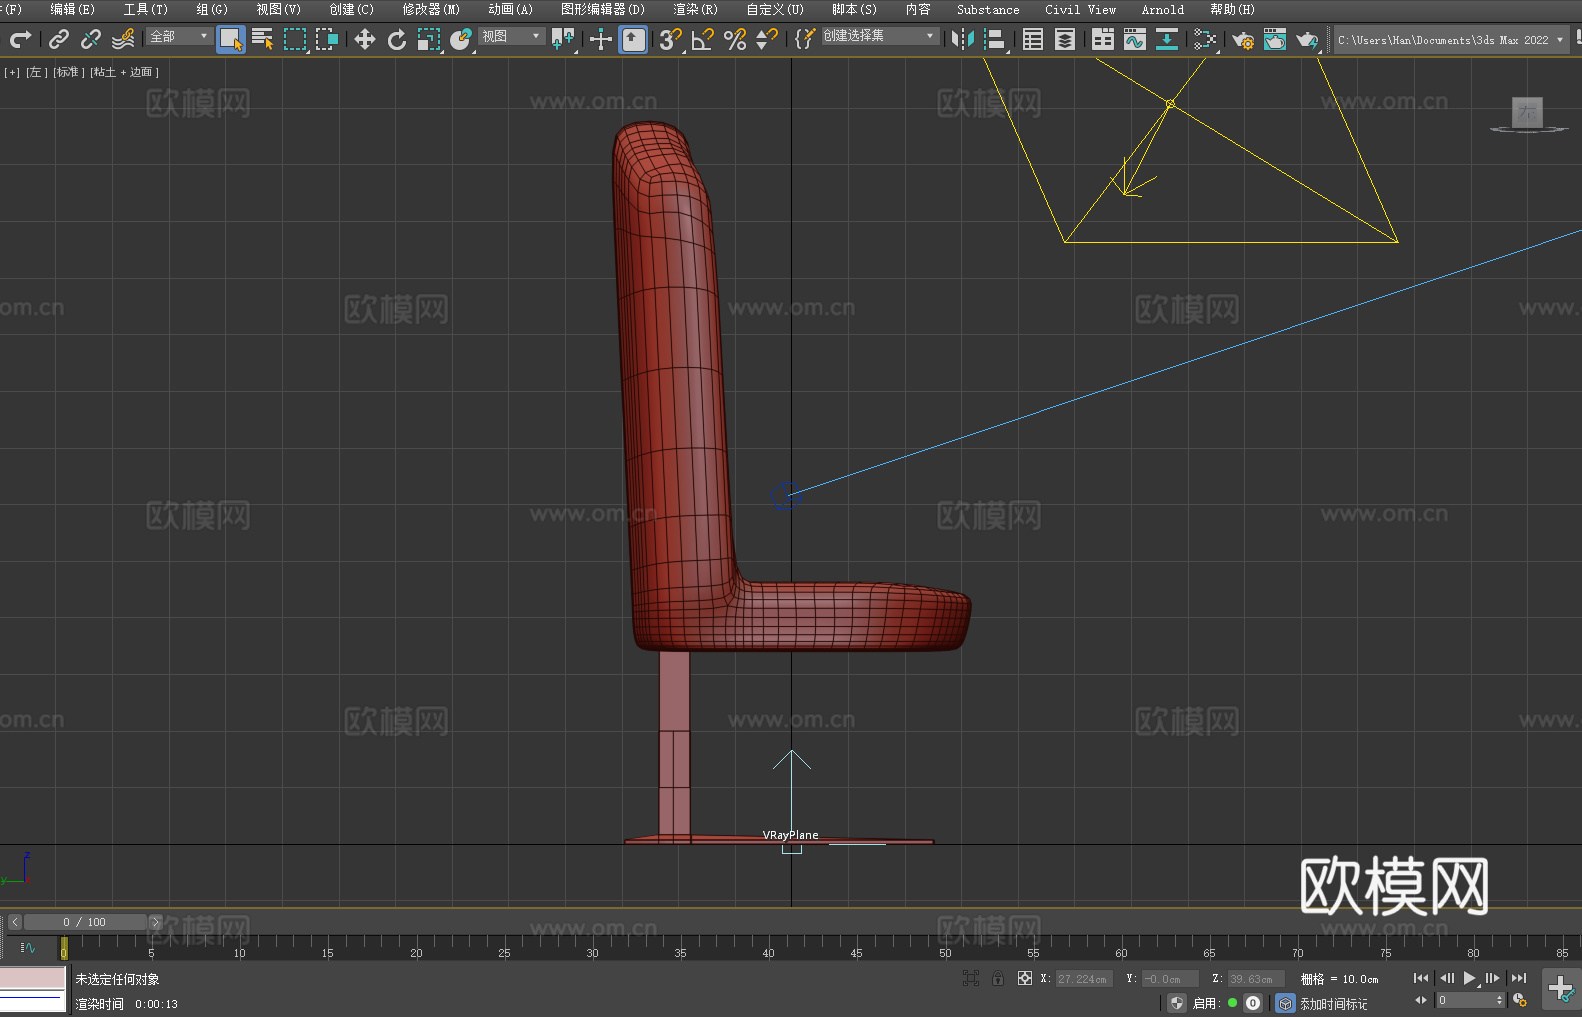Step to the next frame
The height and width of the screenshot is (1017, 1582).
click(x=1493, y=978)
